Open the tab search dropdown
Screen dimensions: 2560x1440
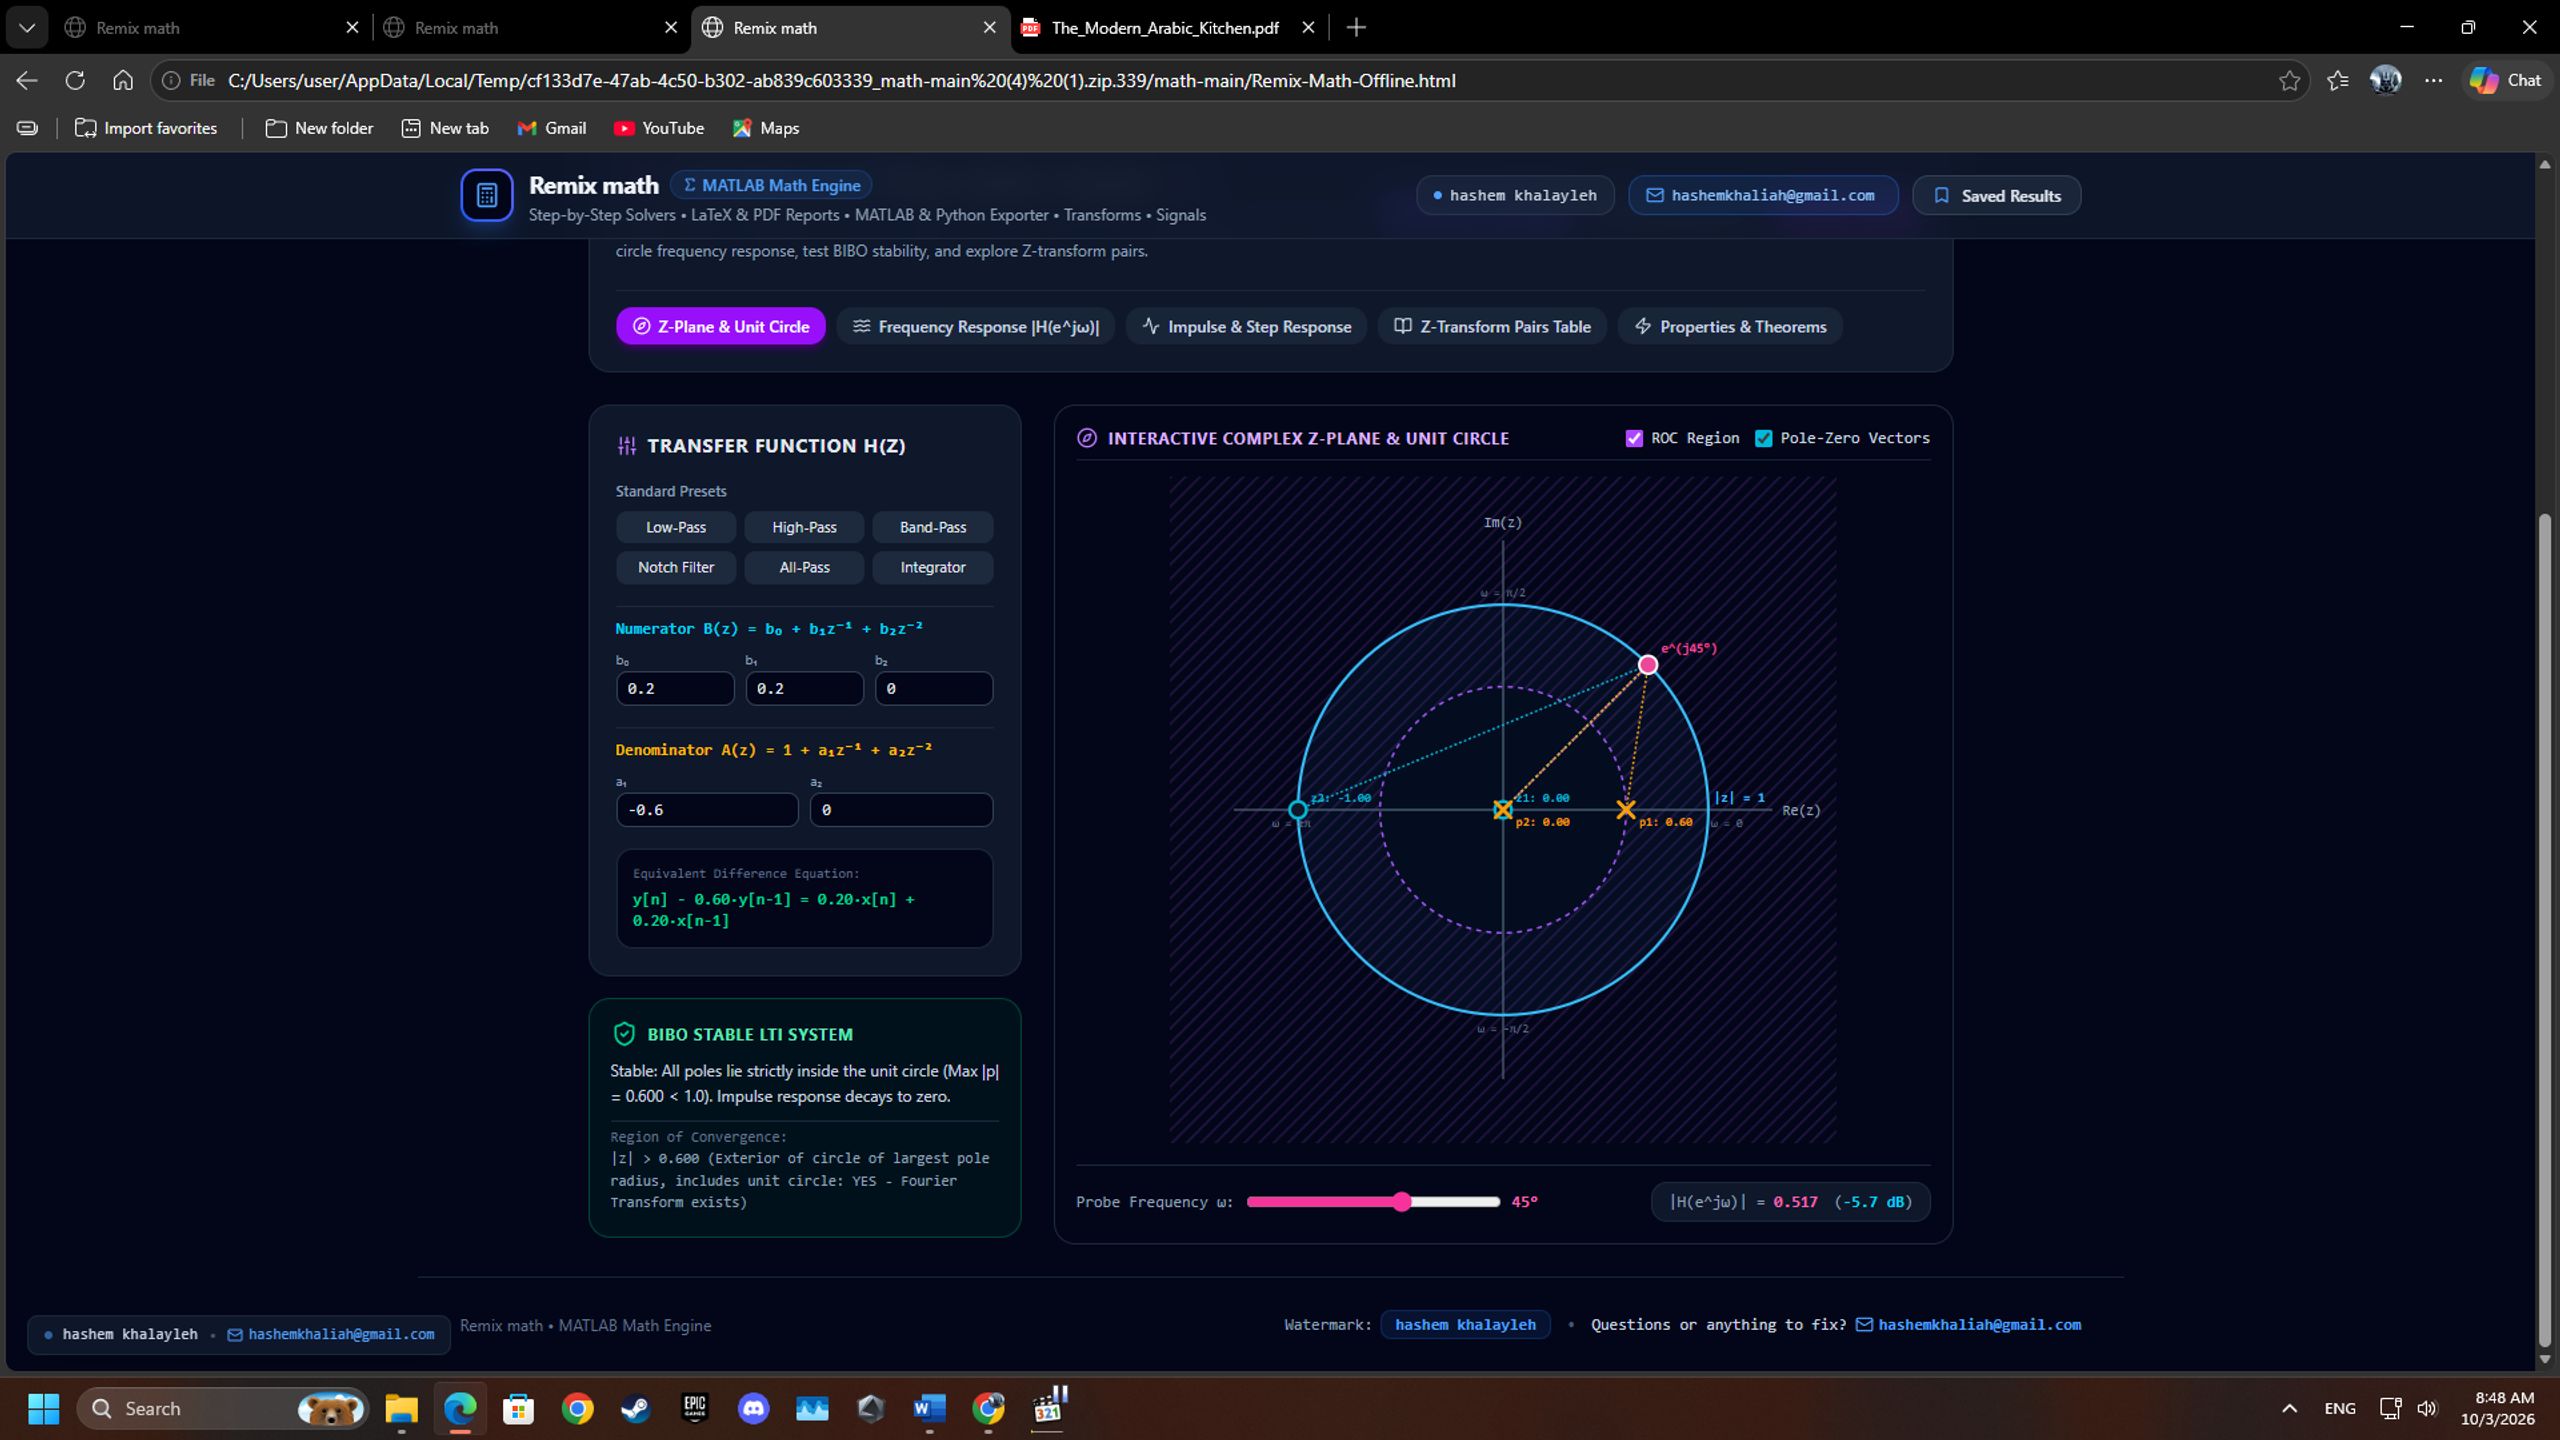pos(27,27)
